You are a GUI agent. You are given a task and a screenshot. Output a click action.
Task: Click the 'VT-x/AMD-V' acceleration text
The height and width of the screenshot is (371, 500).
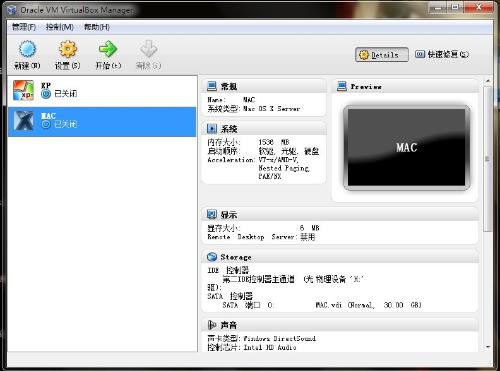pyautogui.click(x=278, y=160)
